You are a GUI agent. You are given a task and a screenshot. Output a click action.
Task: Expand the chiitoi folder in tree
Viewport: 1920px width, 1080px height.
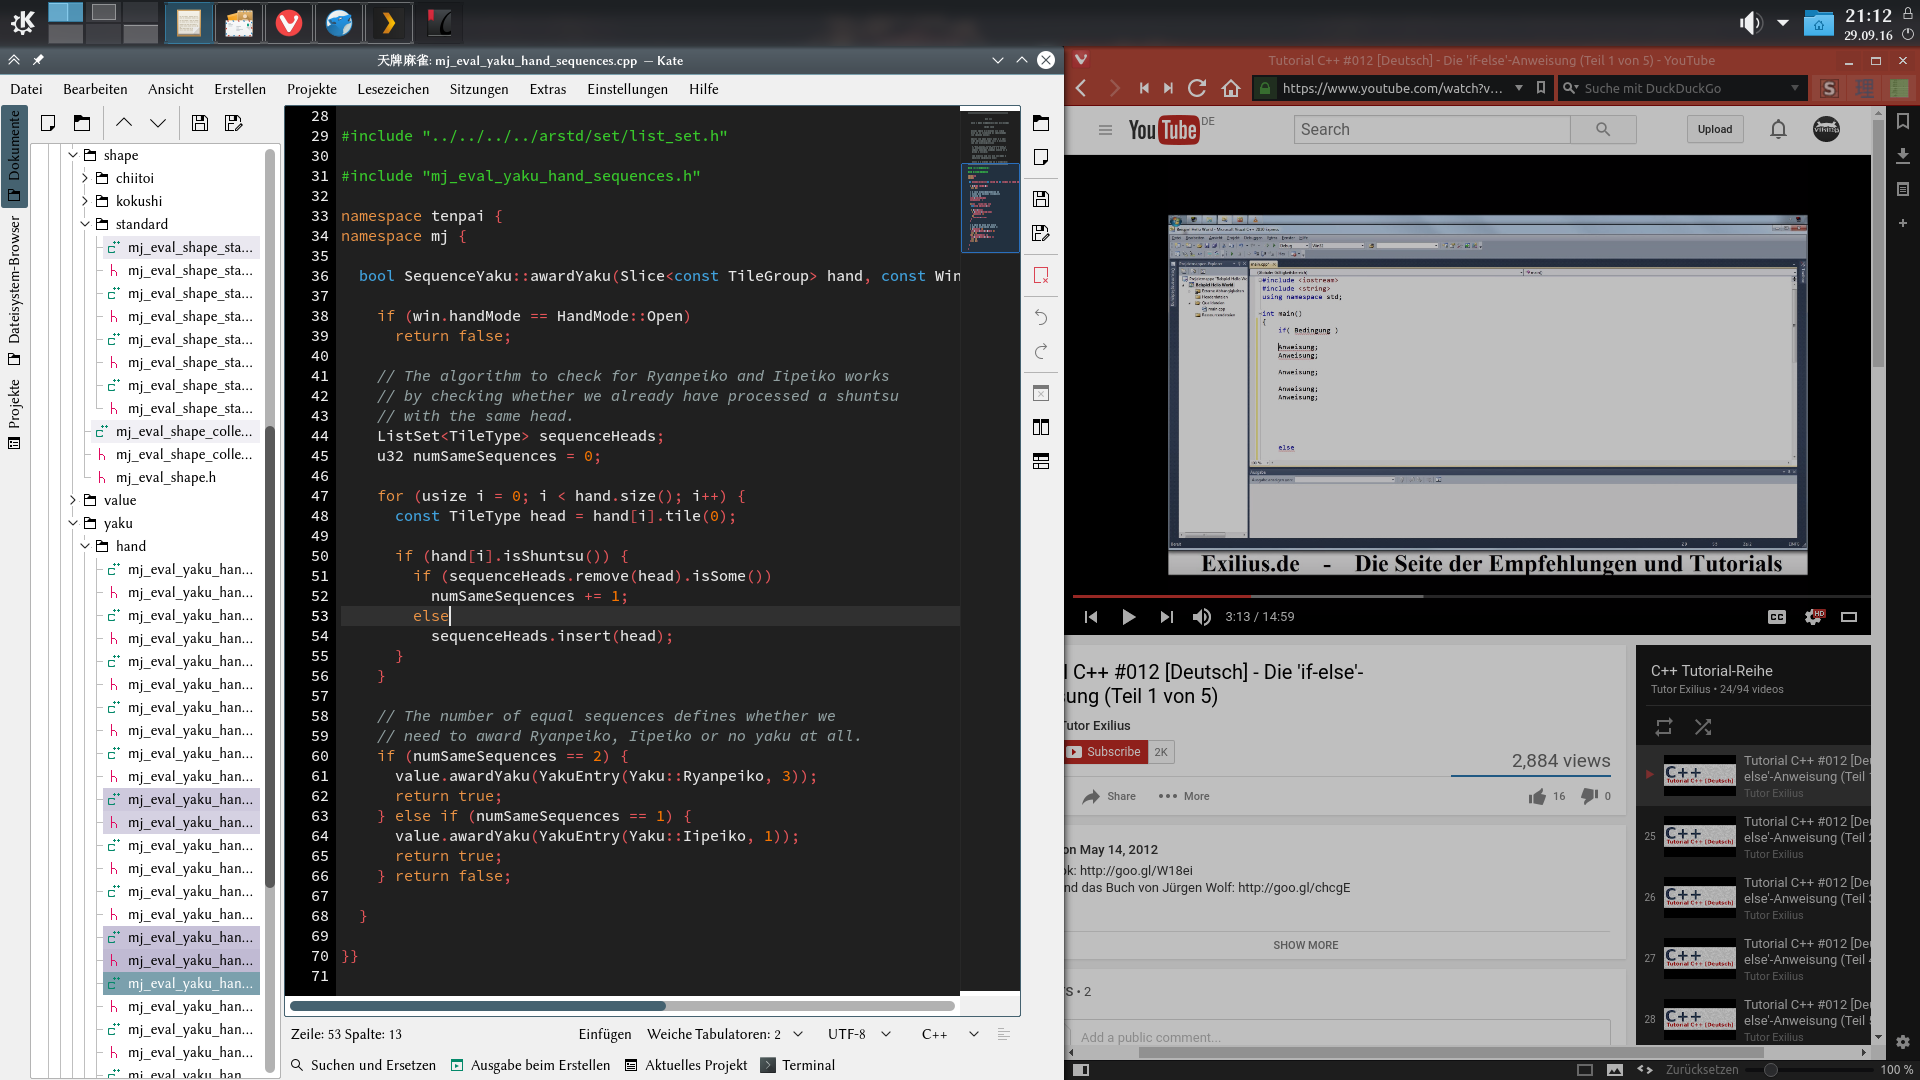point(85,178)
